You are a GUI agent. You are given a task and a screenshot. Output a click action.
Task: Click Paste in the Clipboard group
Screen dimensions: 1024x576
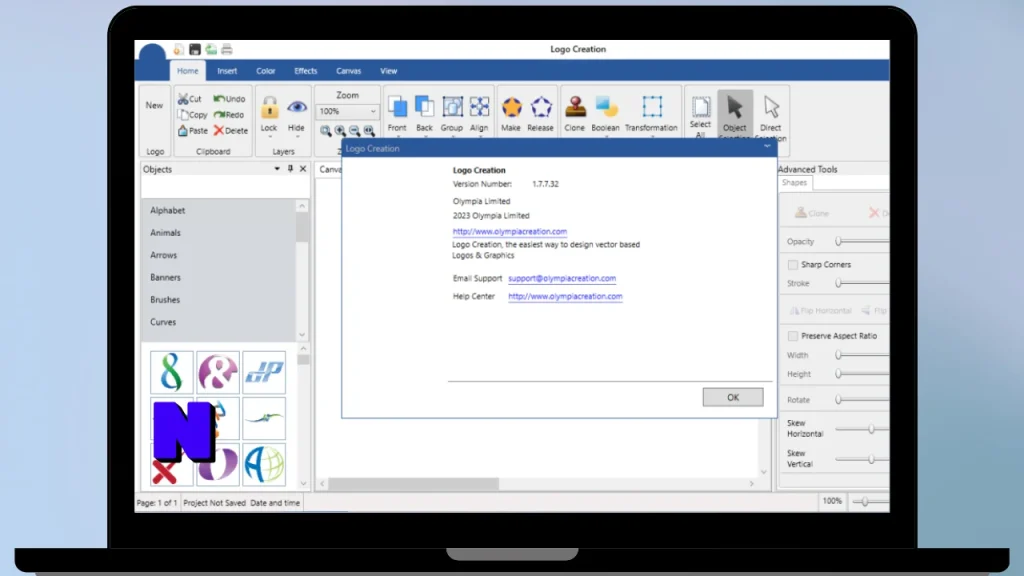(192, 131)
